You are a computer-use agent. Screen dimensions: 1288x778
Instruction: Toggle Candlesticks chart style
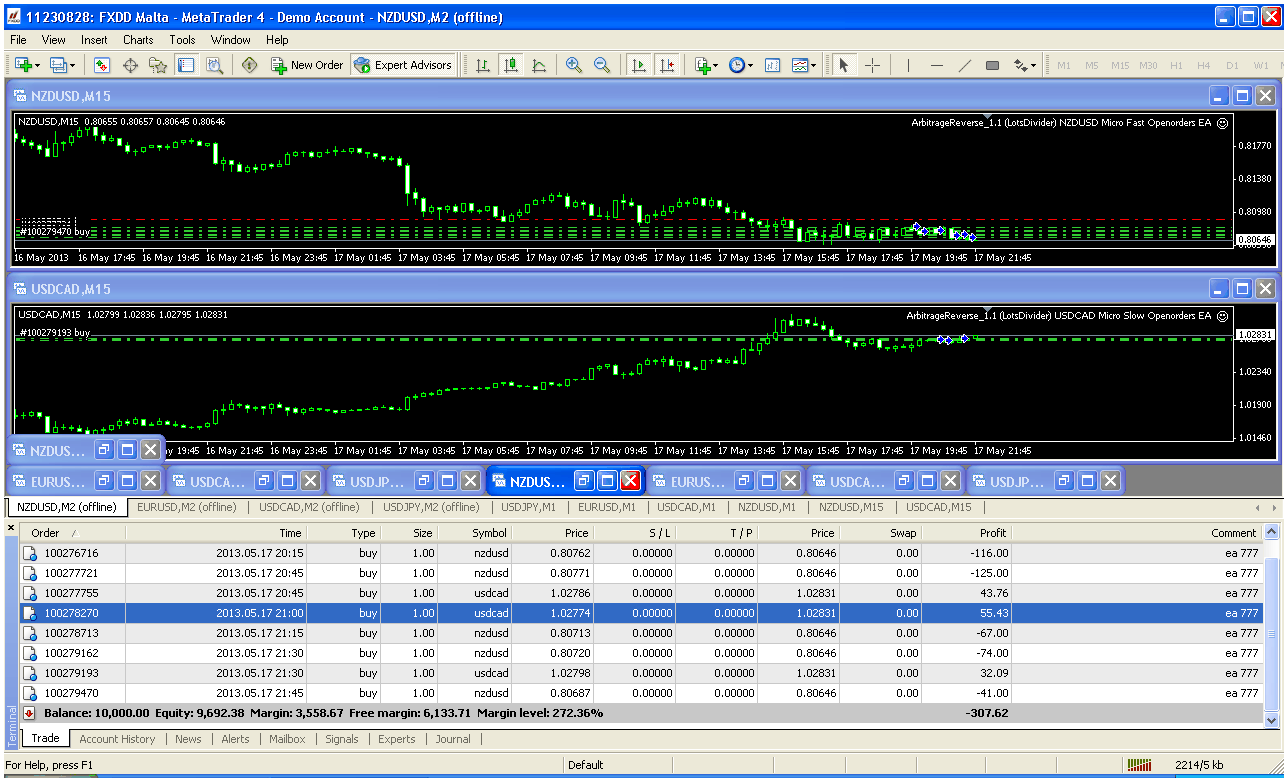pos(511,65)
